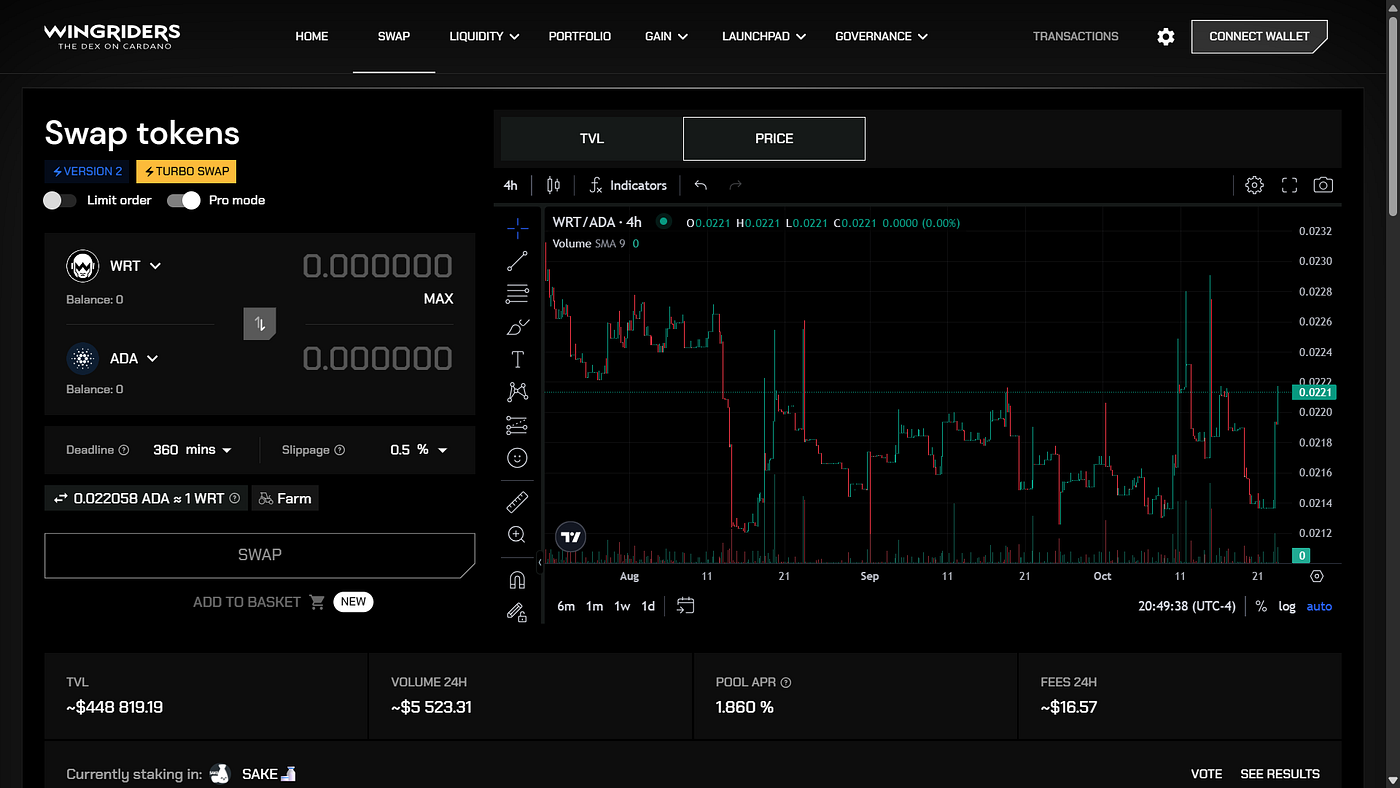The width and height of the screenshot is (1400, 788).
Task: Click the Version 2 badge
Action: tap(87, 171)
